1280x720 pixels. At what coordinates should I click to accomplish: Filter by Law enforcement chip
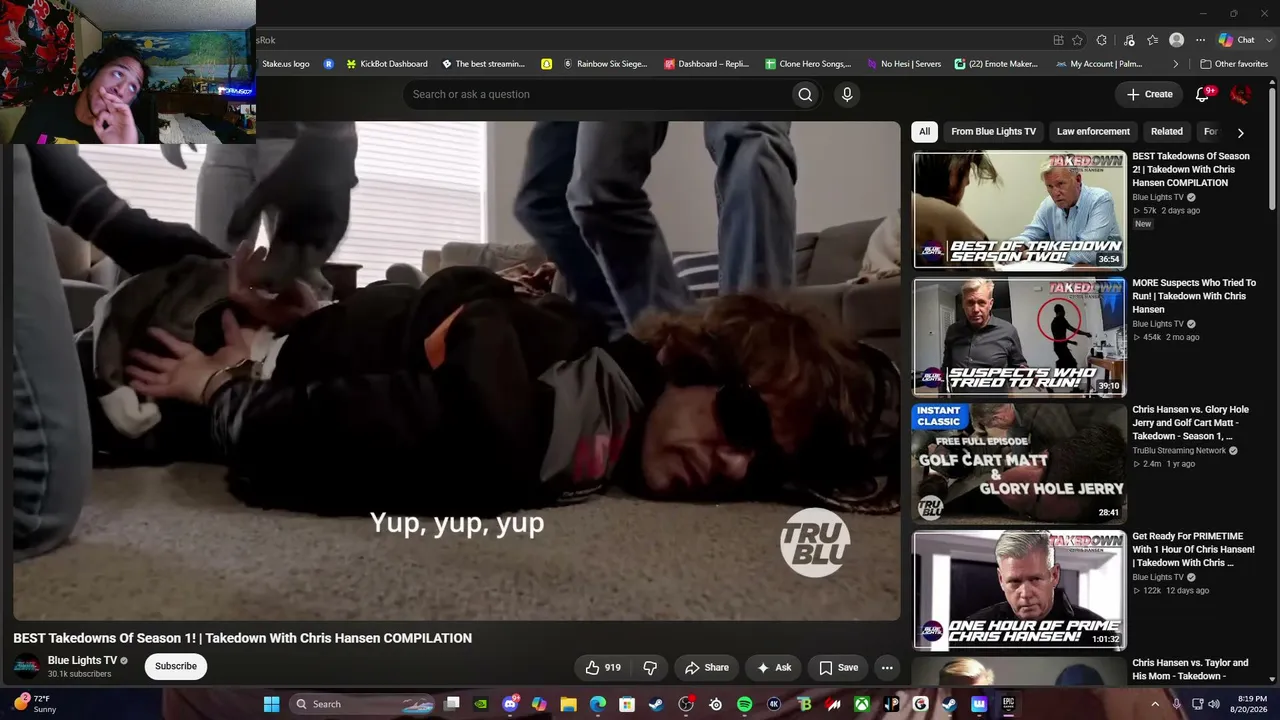(x=1093, y=131)
